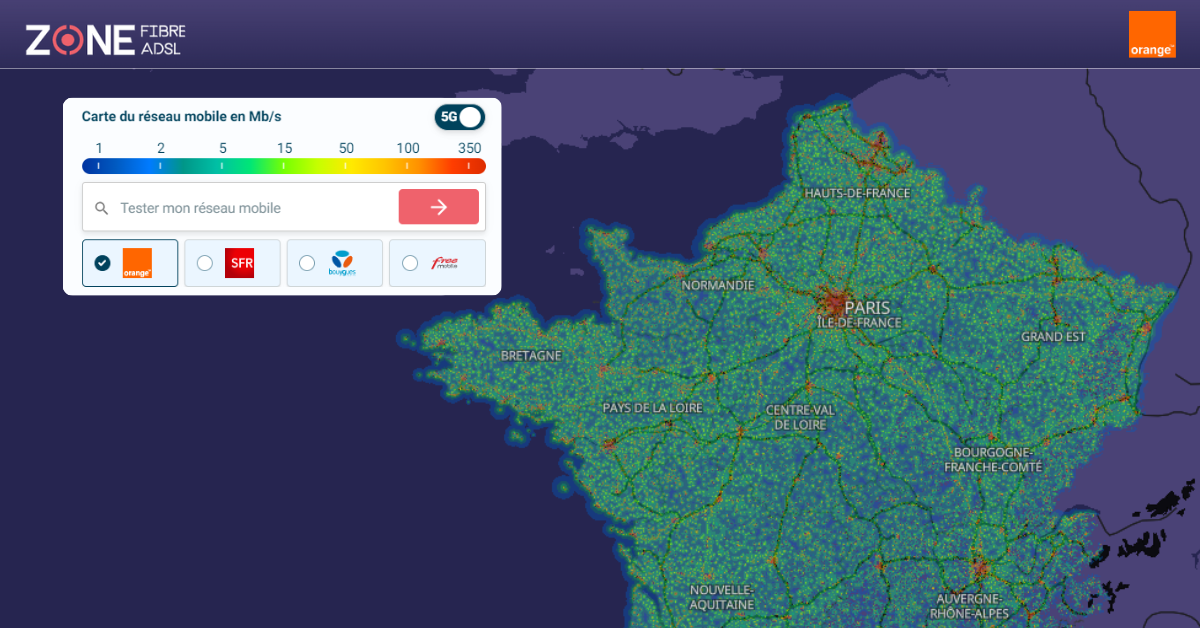Click the red arrow submit icon
The height and width of the screenshot is (628, 1200).
pyautogui.click(x=438, y=206)
